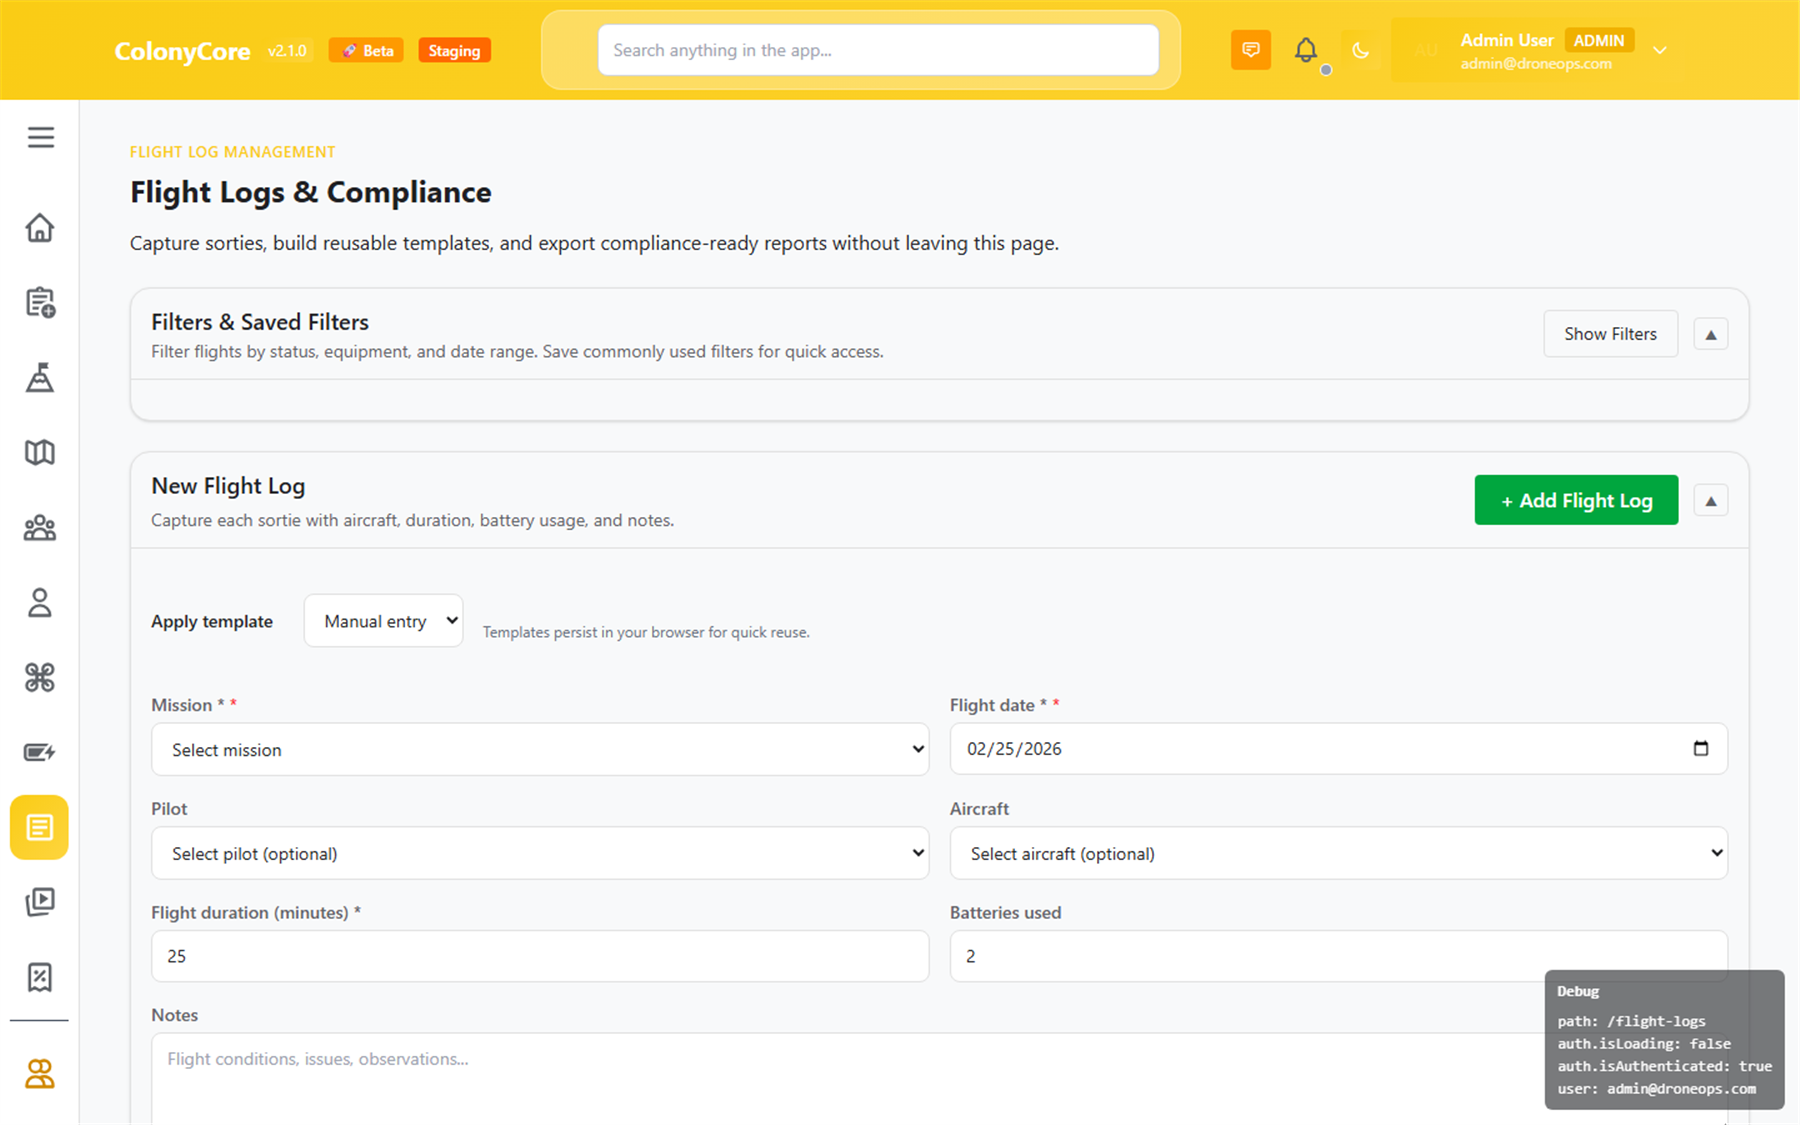Open the map icon in sidebar

pyautogui.click(x=40, y=453)
